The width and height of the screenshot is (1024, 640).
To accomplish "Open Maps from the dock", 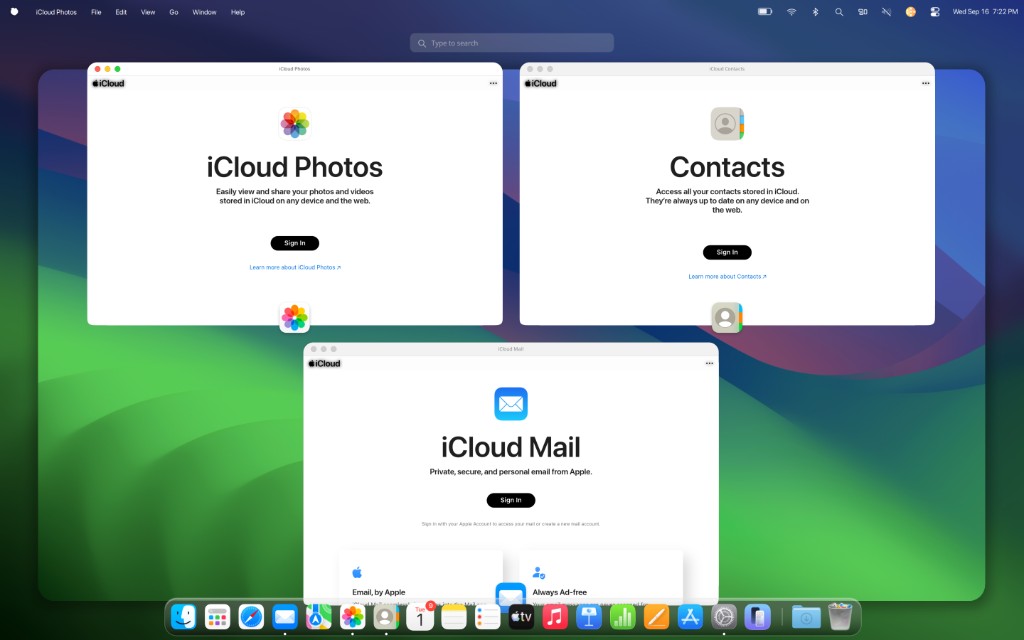I will [x=319, y=616].
